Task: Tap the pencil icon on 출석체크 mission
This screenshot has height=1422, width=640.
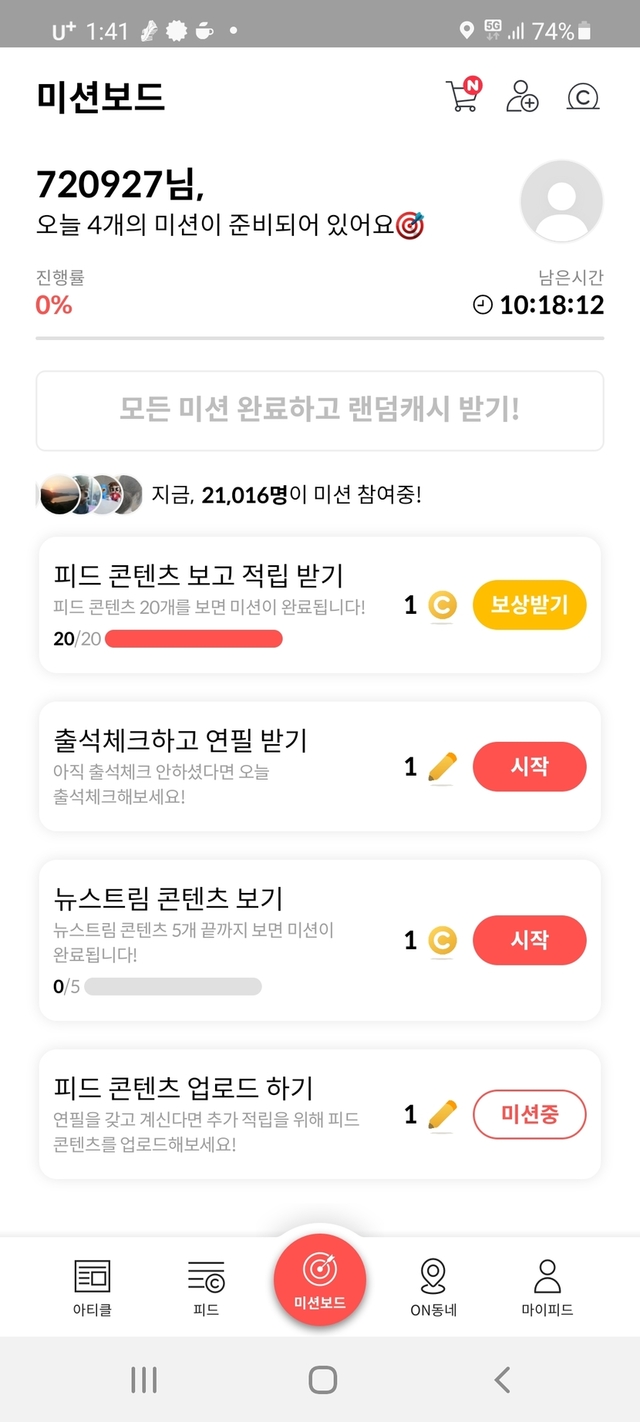Action: click(442, 767)
